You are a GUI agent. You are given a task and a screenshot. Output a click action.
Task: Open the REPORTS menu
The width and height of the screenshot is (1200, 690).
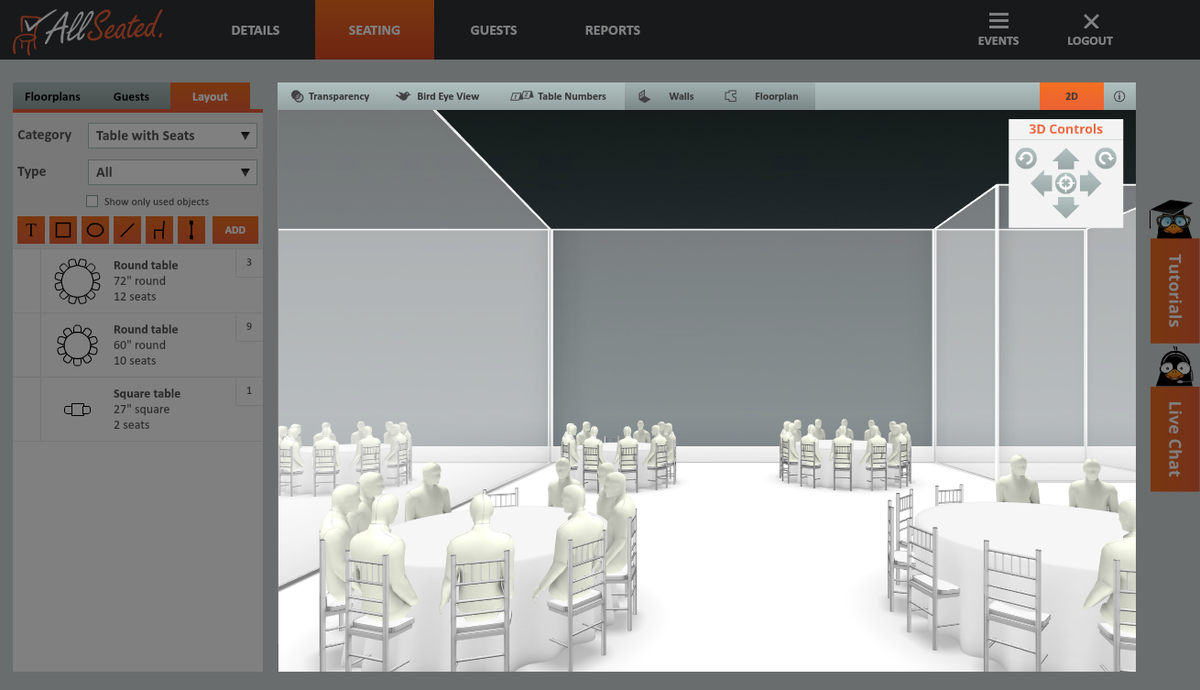tap(612, 30)
